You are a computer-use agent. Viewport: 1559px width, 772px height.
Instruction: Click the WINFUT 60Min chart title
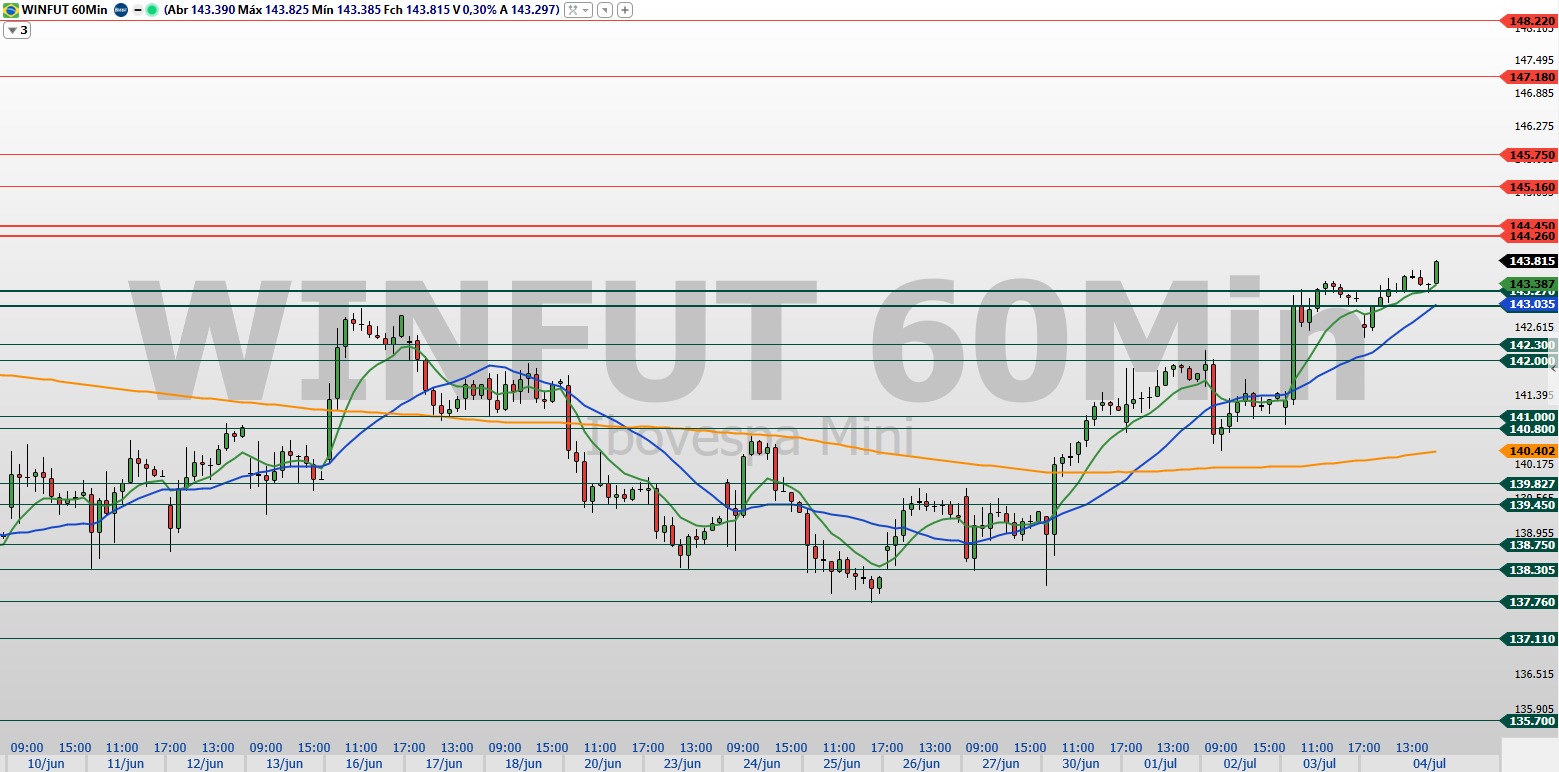(x=62, y=10)
